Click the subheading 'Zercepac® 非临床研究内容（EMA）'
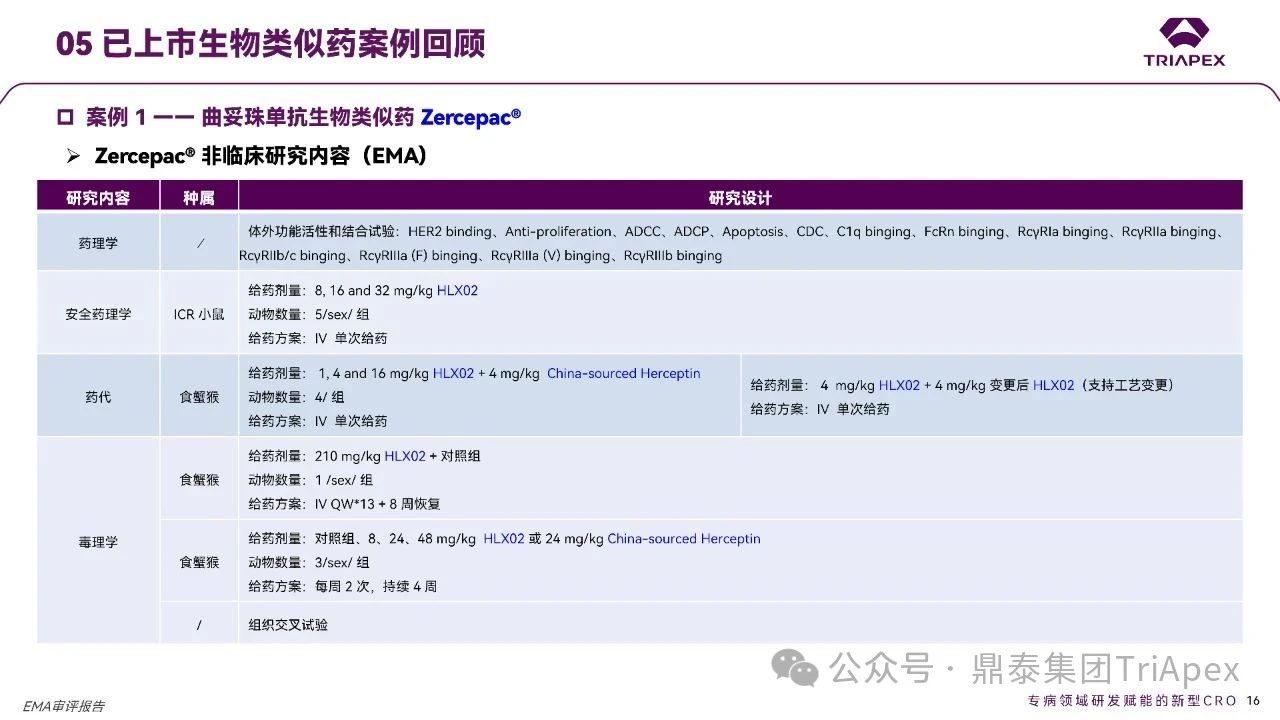The height and width of the screenshot is (720, 1280). [248, 156]
